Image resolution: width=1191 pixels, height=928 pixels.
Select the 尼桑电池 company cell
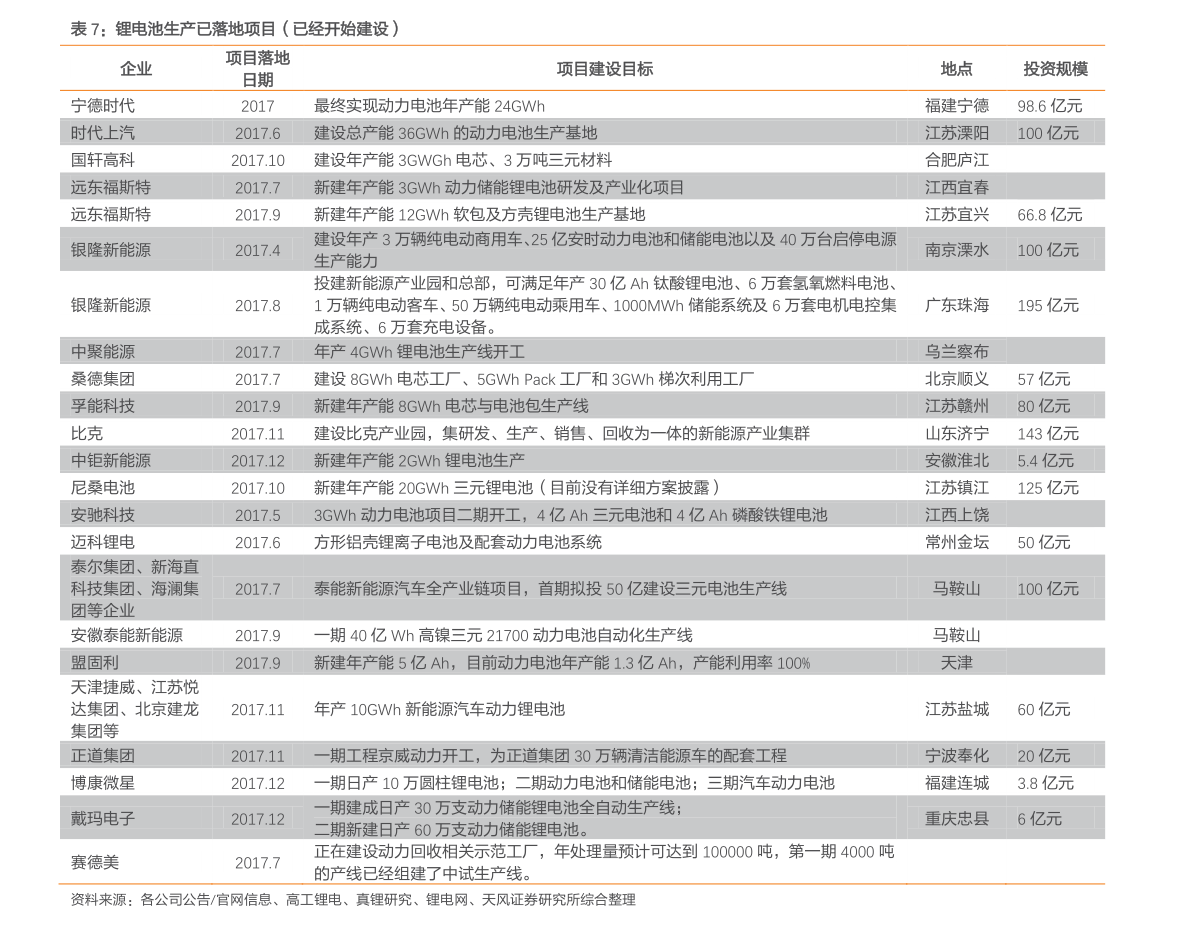pos(103,488)
